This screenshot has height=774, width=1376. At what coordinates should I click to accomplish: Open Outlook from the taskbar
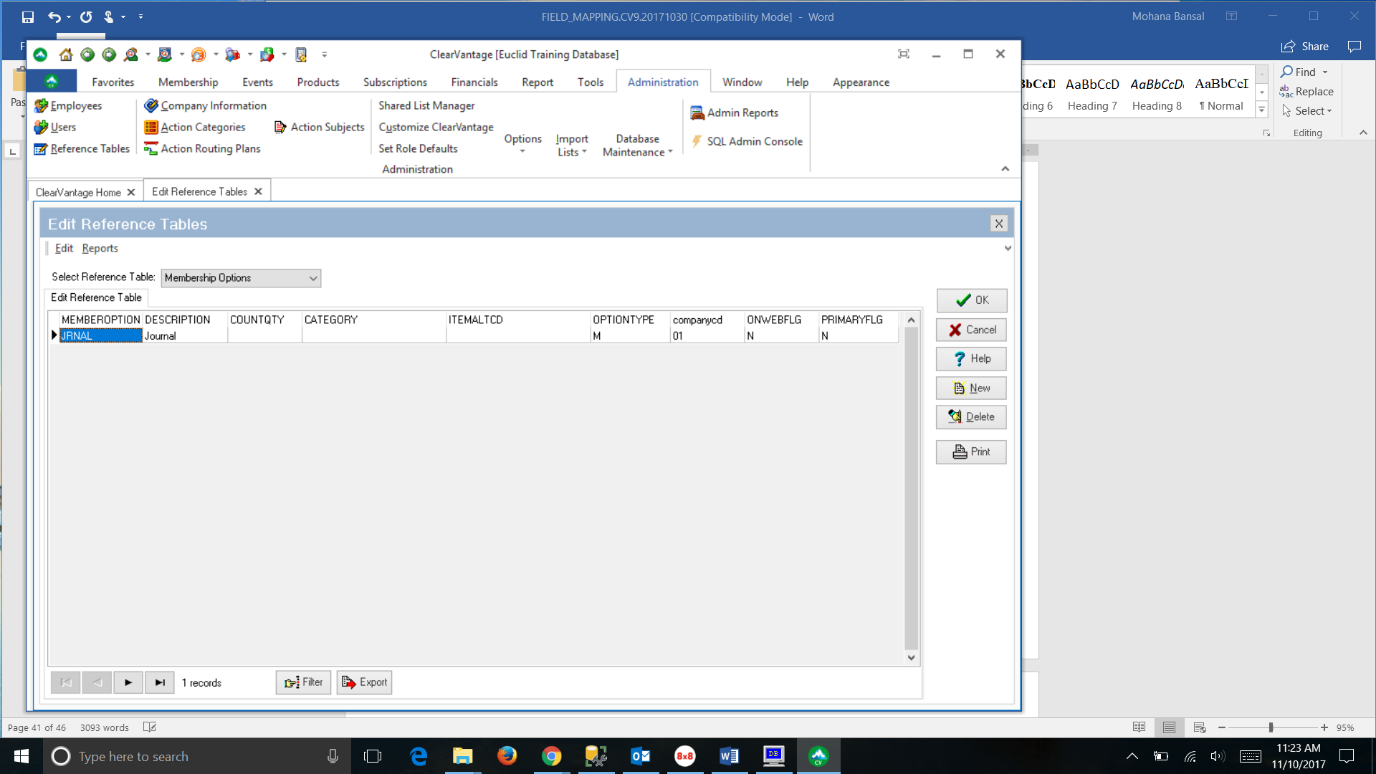[640, 756]
